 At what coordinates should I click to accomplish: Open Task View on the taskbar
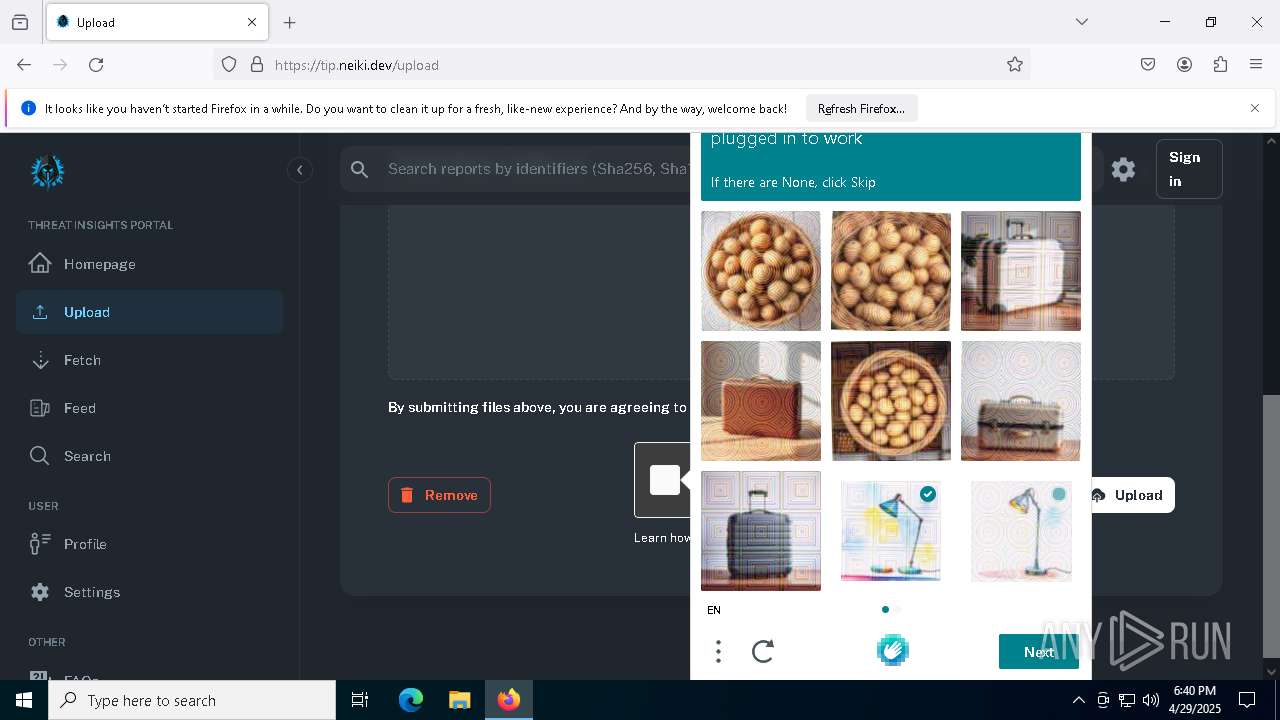tap(360, 700)
